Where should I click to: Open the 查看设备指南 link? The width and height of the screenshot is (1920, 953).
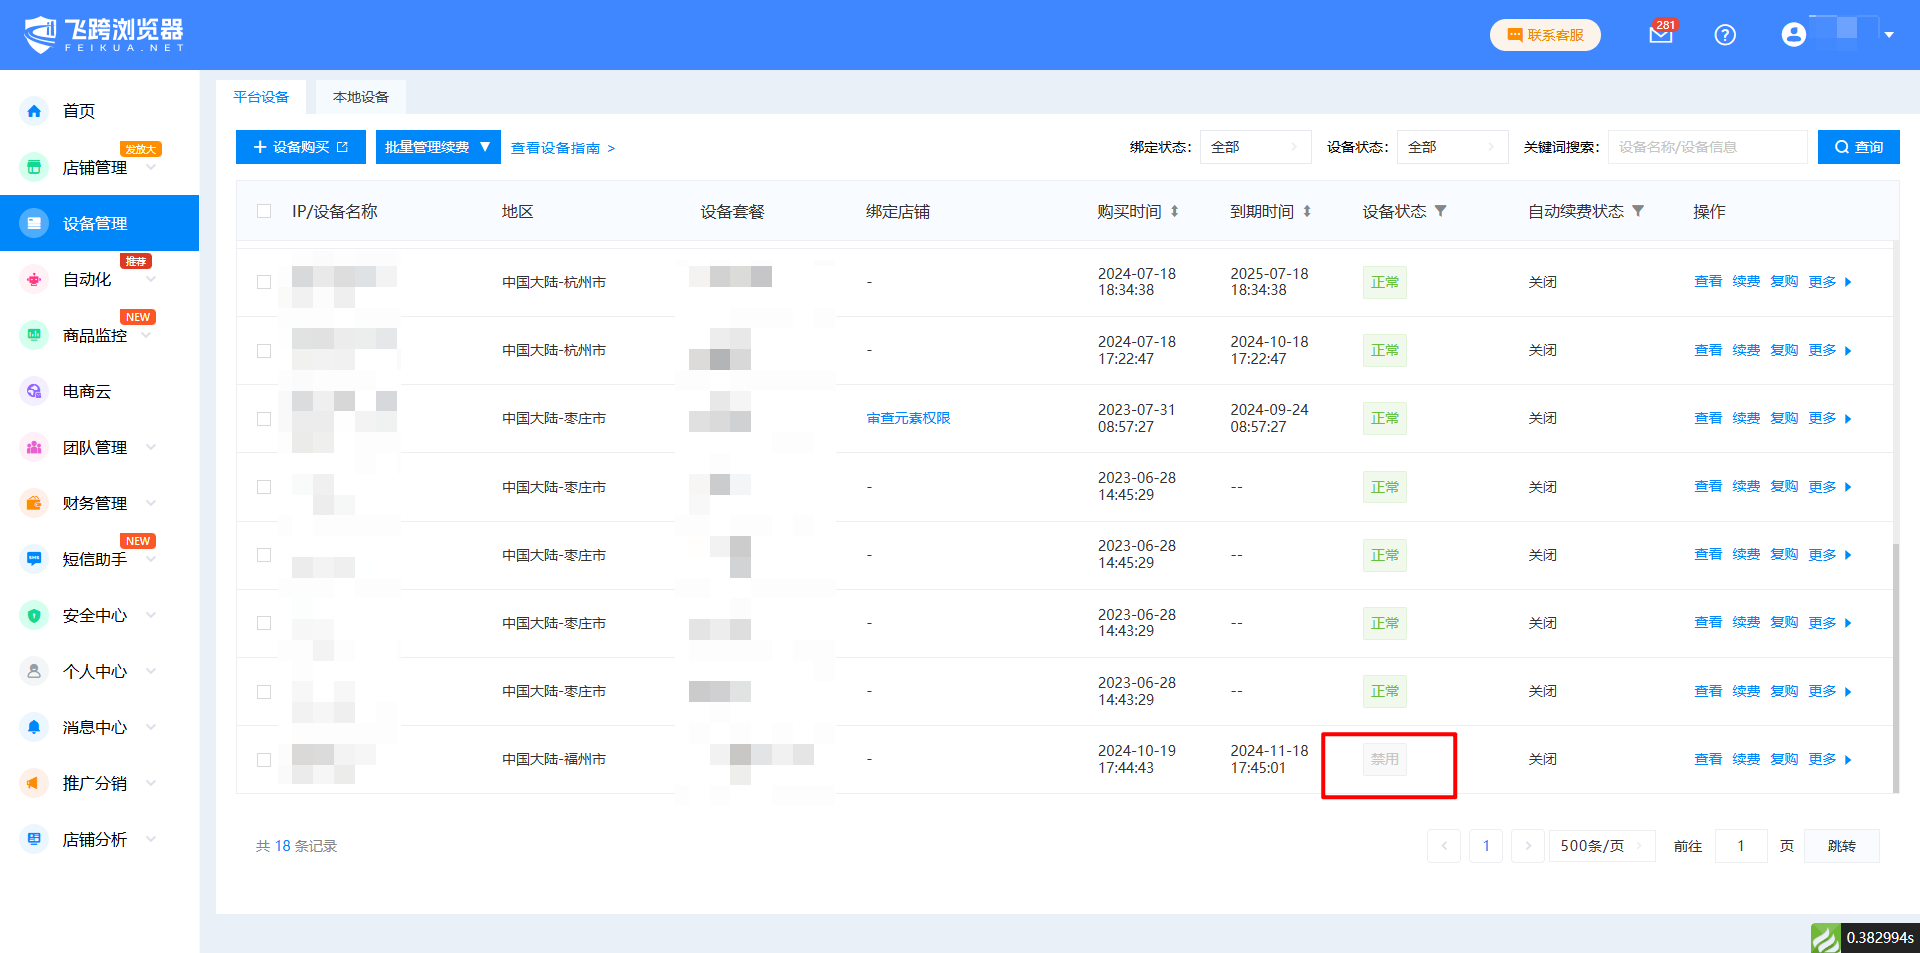pyautogui.click(x=562, y=148)
